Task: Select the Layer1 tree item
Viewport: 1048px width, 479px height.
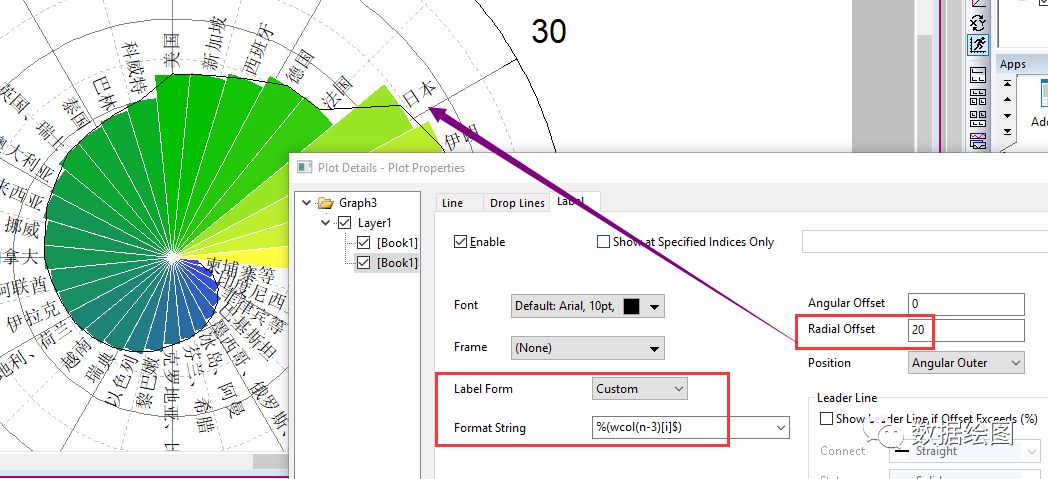Action: point(376,223)
